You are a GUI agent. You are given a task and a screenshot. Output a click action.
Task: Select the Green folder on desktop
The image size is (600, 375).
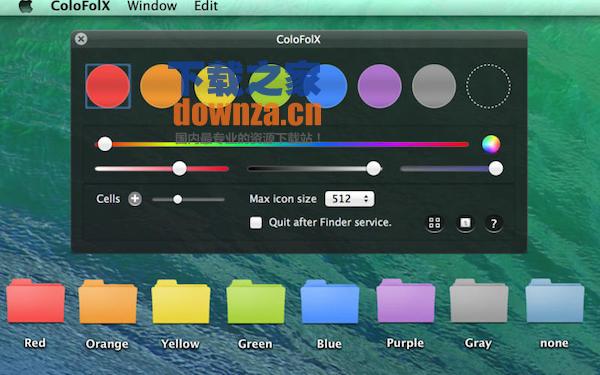pyautogui.click(x=256, y=302)
